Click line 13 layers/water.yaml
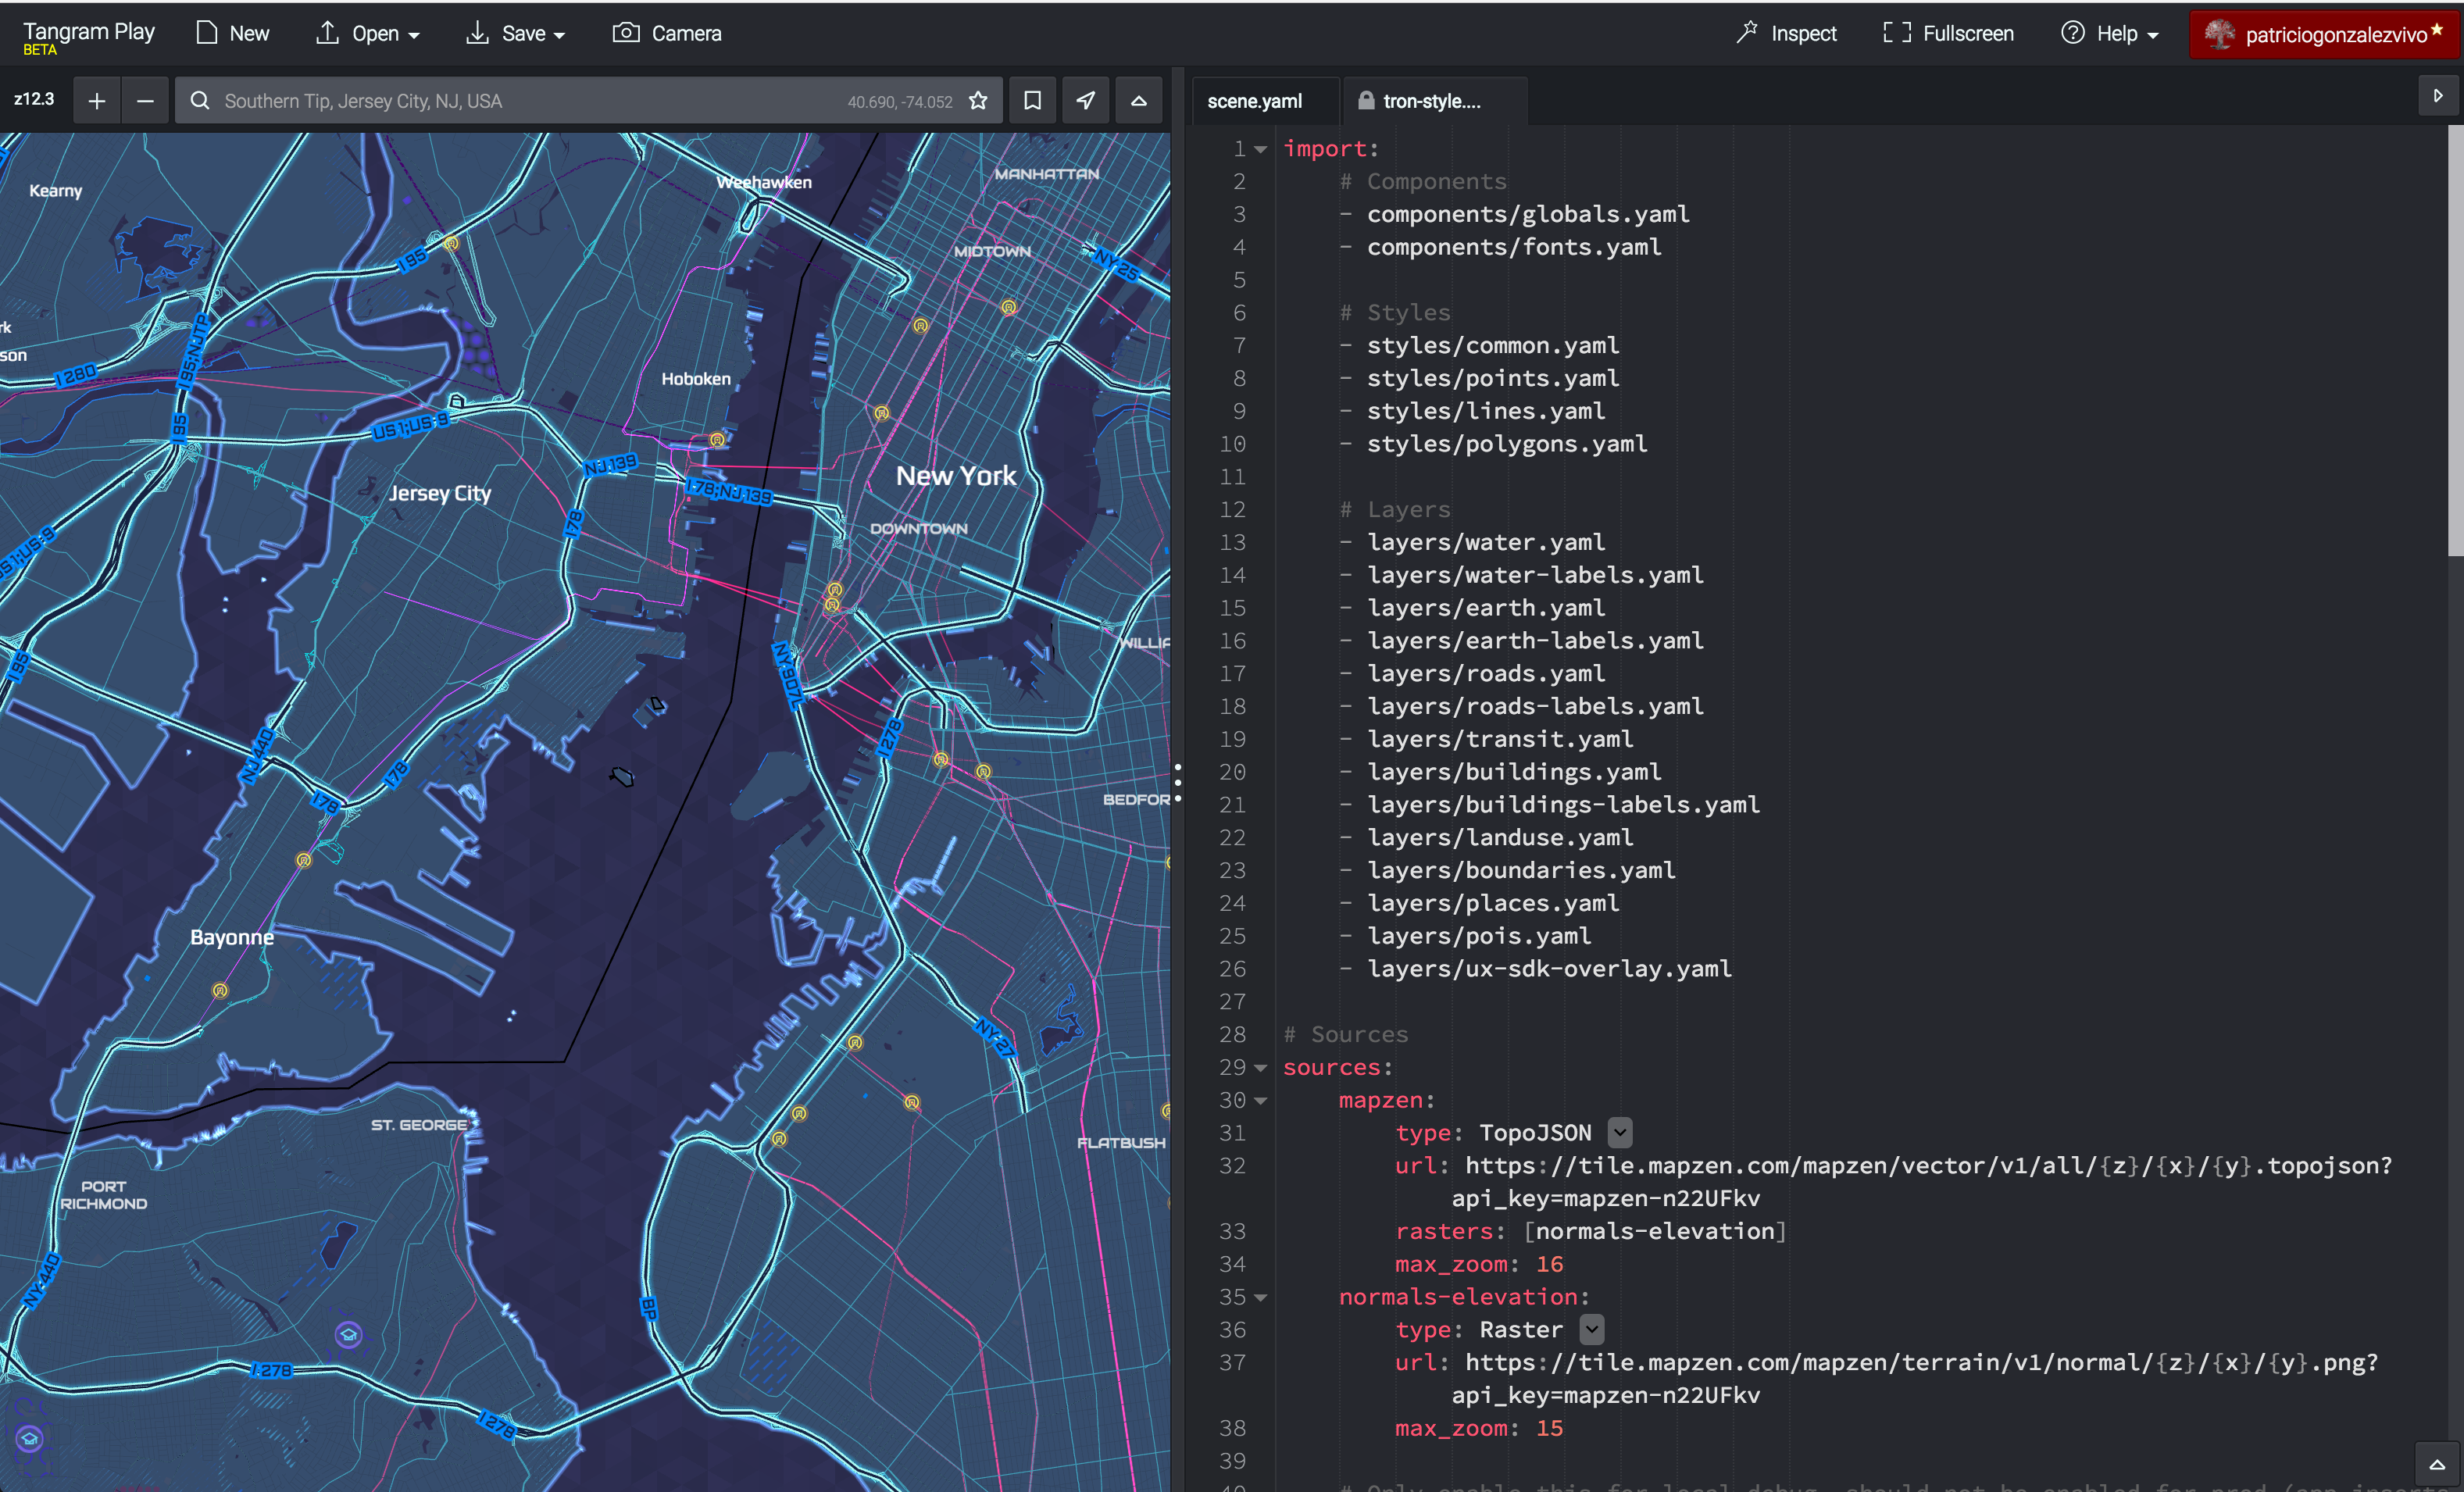This screenshot has height=1492, width=2464. coord(1486,542)
